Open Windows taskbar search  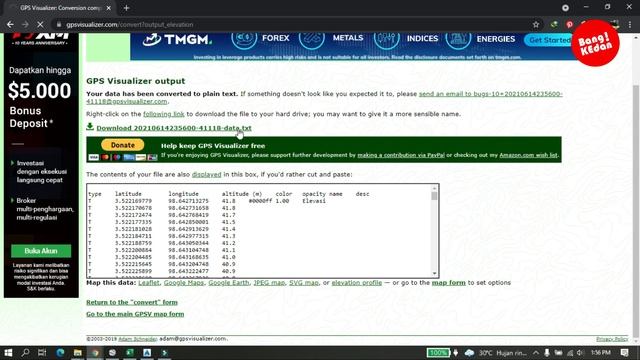click(x=25, y=353)
